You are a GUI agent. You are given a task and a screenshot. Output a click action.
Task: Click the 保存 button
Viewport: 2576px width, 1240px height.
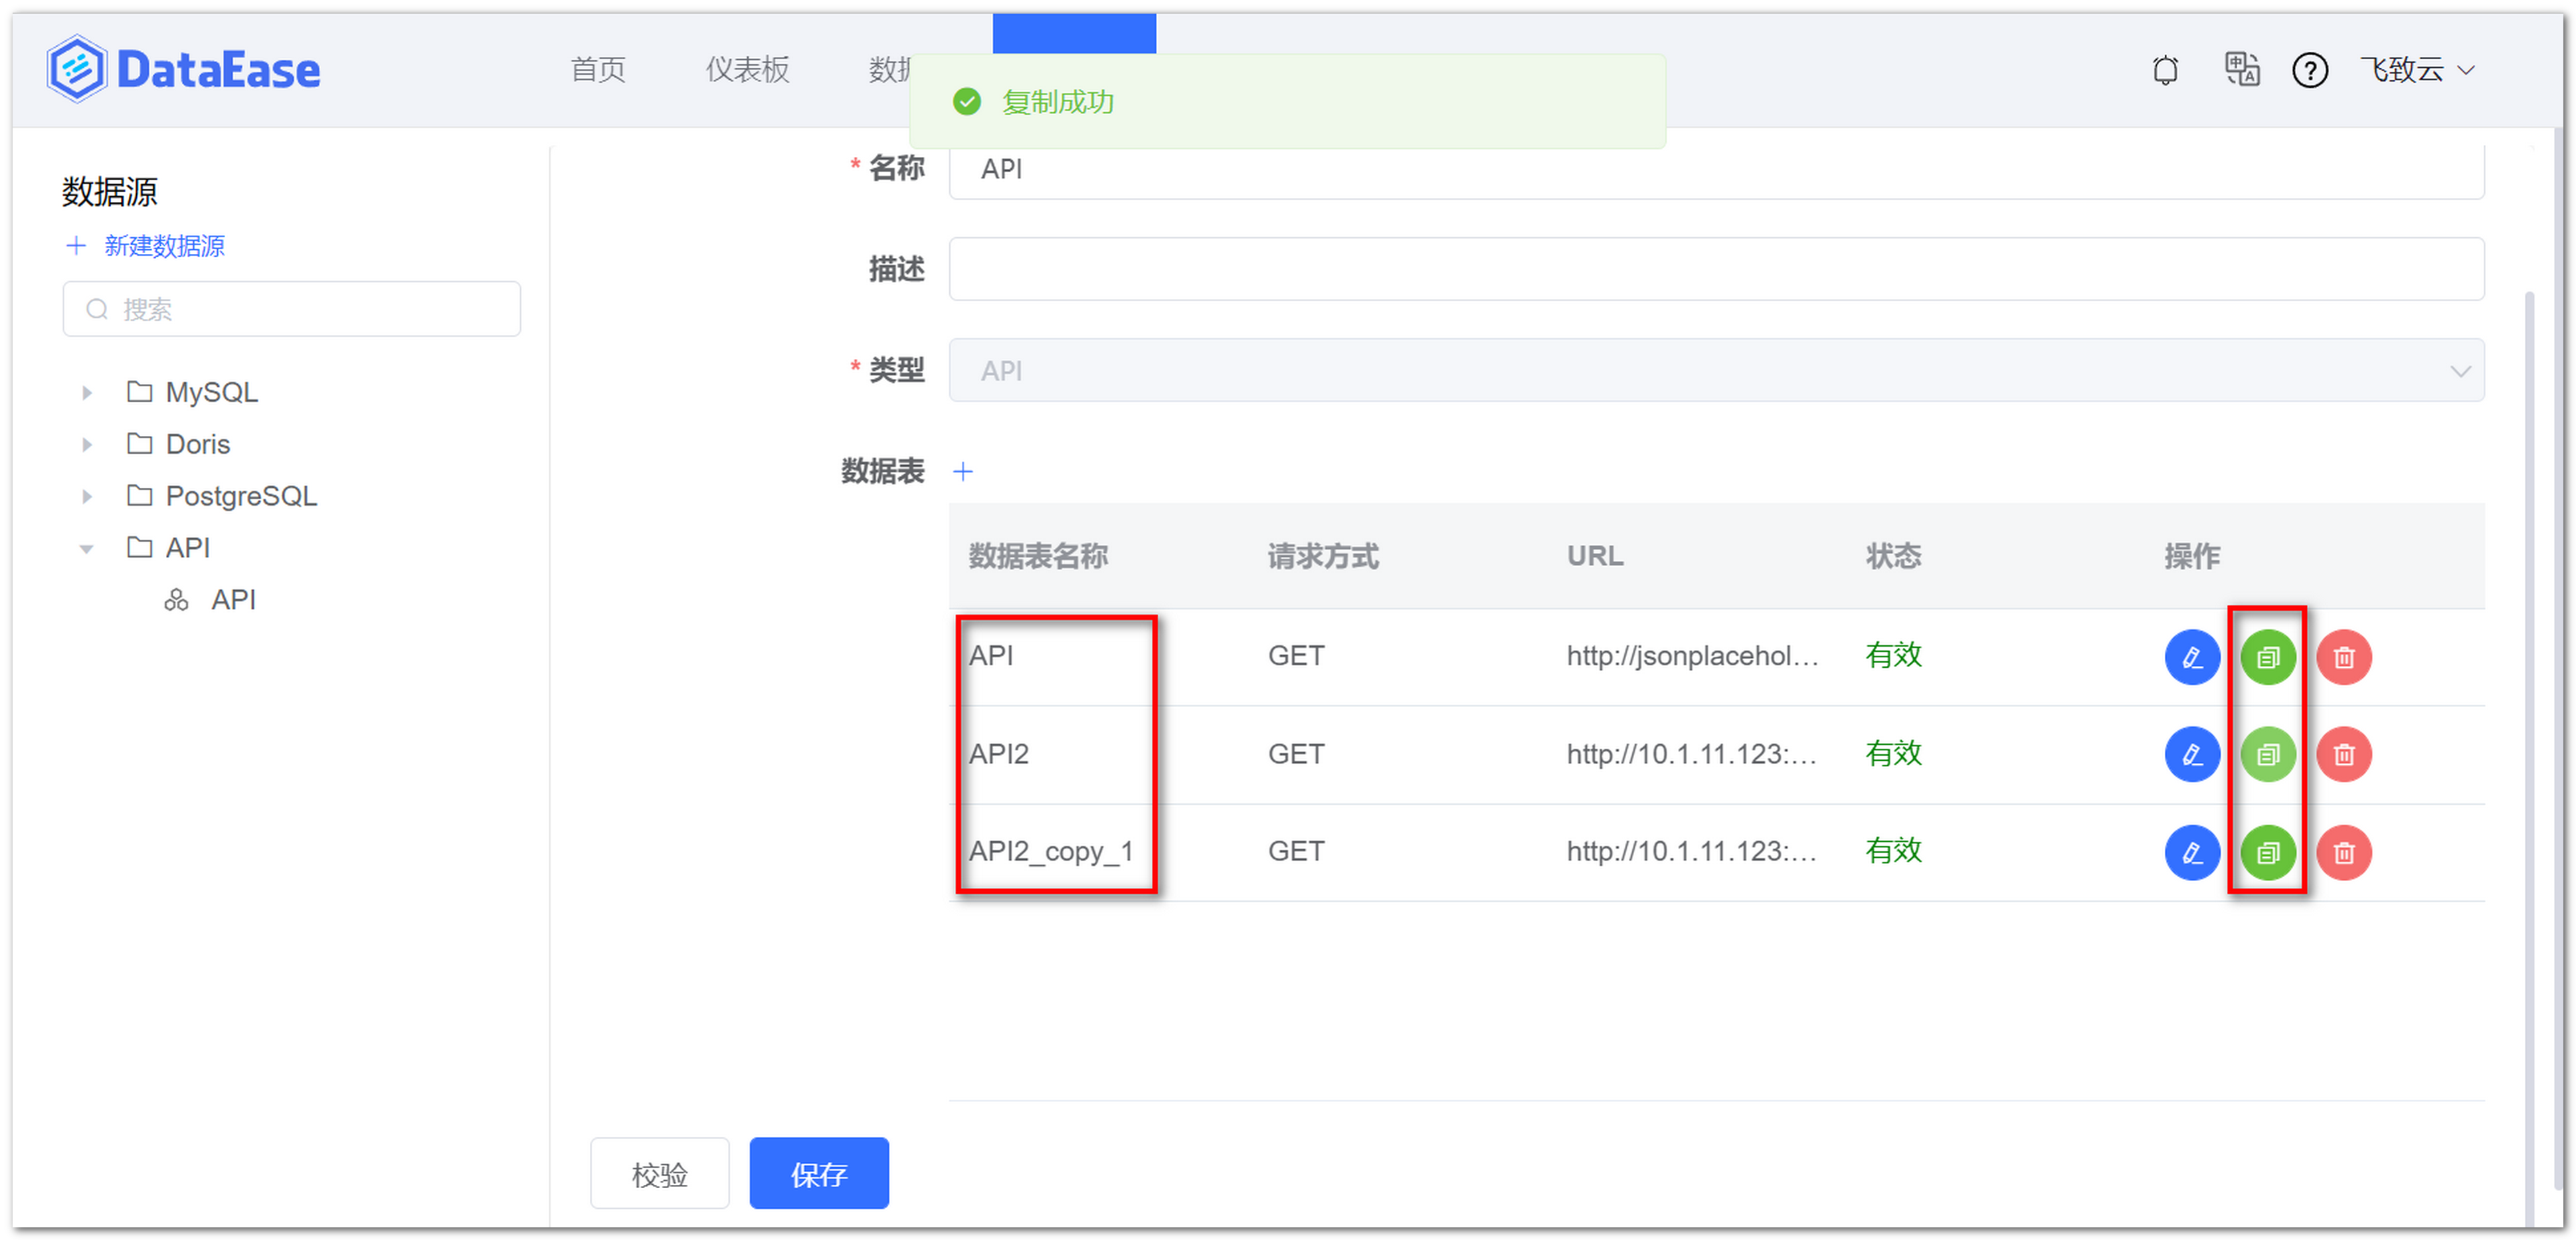(818, 1173)
